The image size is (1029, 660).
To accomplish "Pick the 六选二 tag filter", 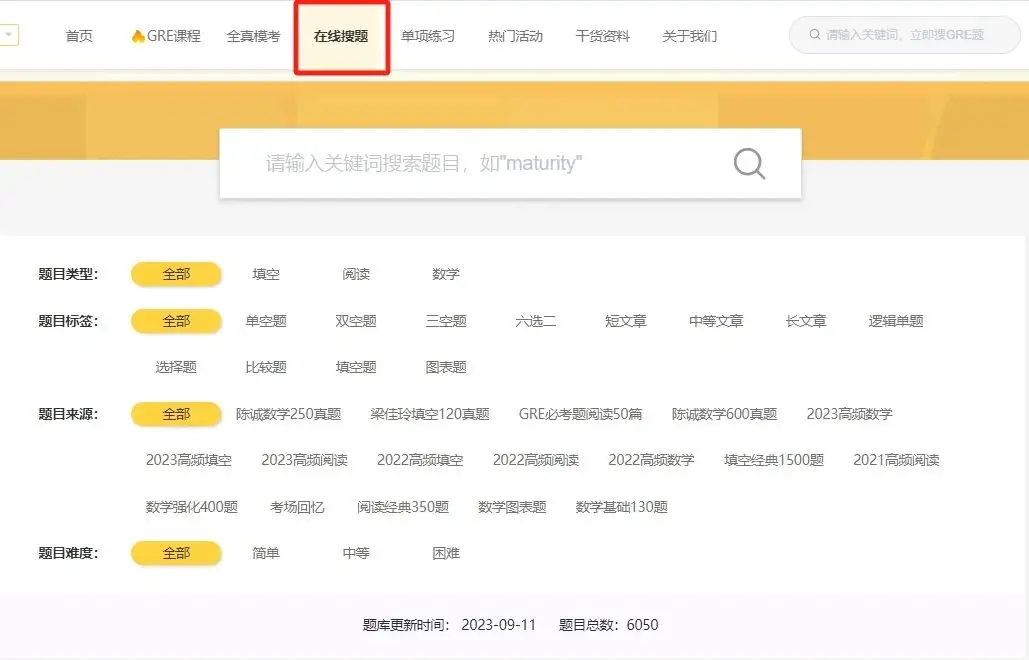I will click(536, 321).
